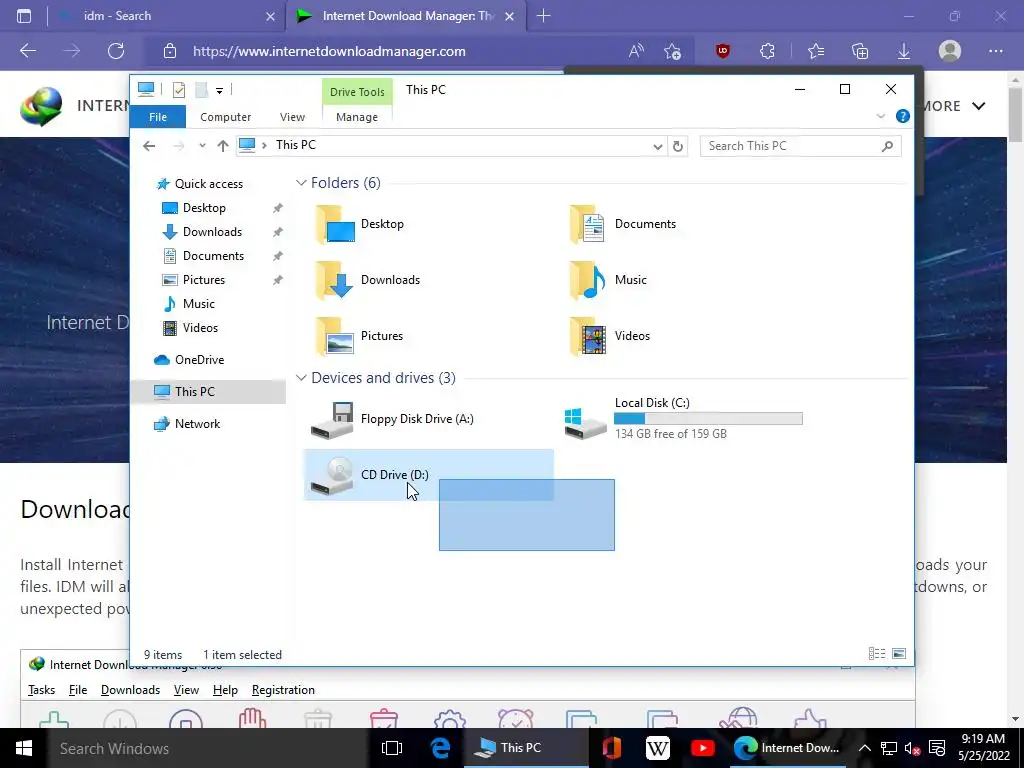Click the search magnifier in Search This PC
1024x768 pixels.
pos(887,146)
